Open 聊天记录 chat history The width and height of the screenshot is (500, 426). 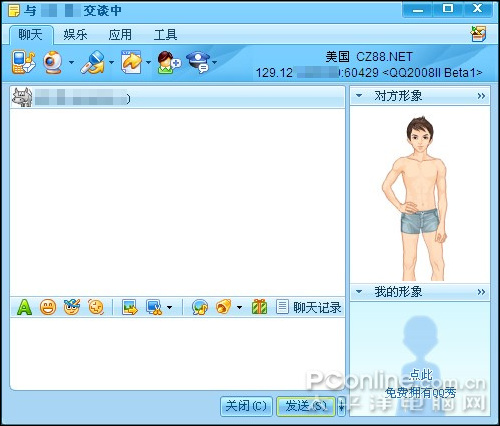(309, 307)
